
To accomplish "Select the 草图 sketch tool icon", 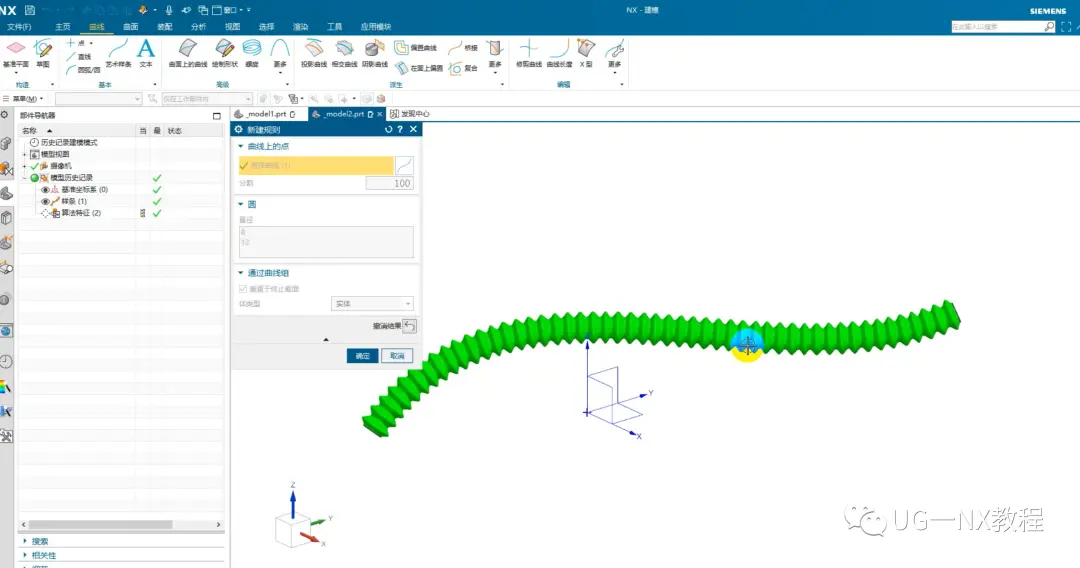I will pos(43,50).
